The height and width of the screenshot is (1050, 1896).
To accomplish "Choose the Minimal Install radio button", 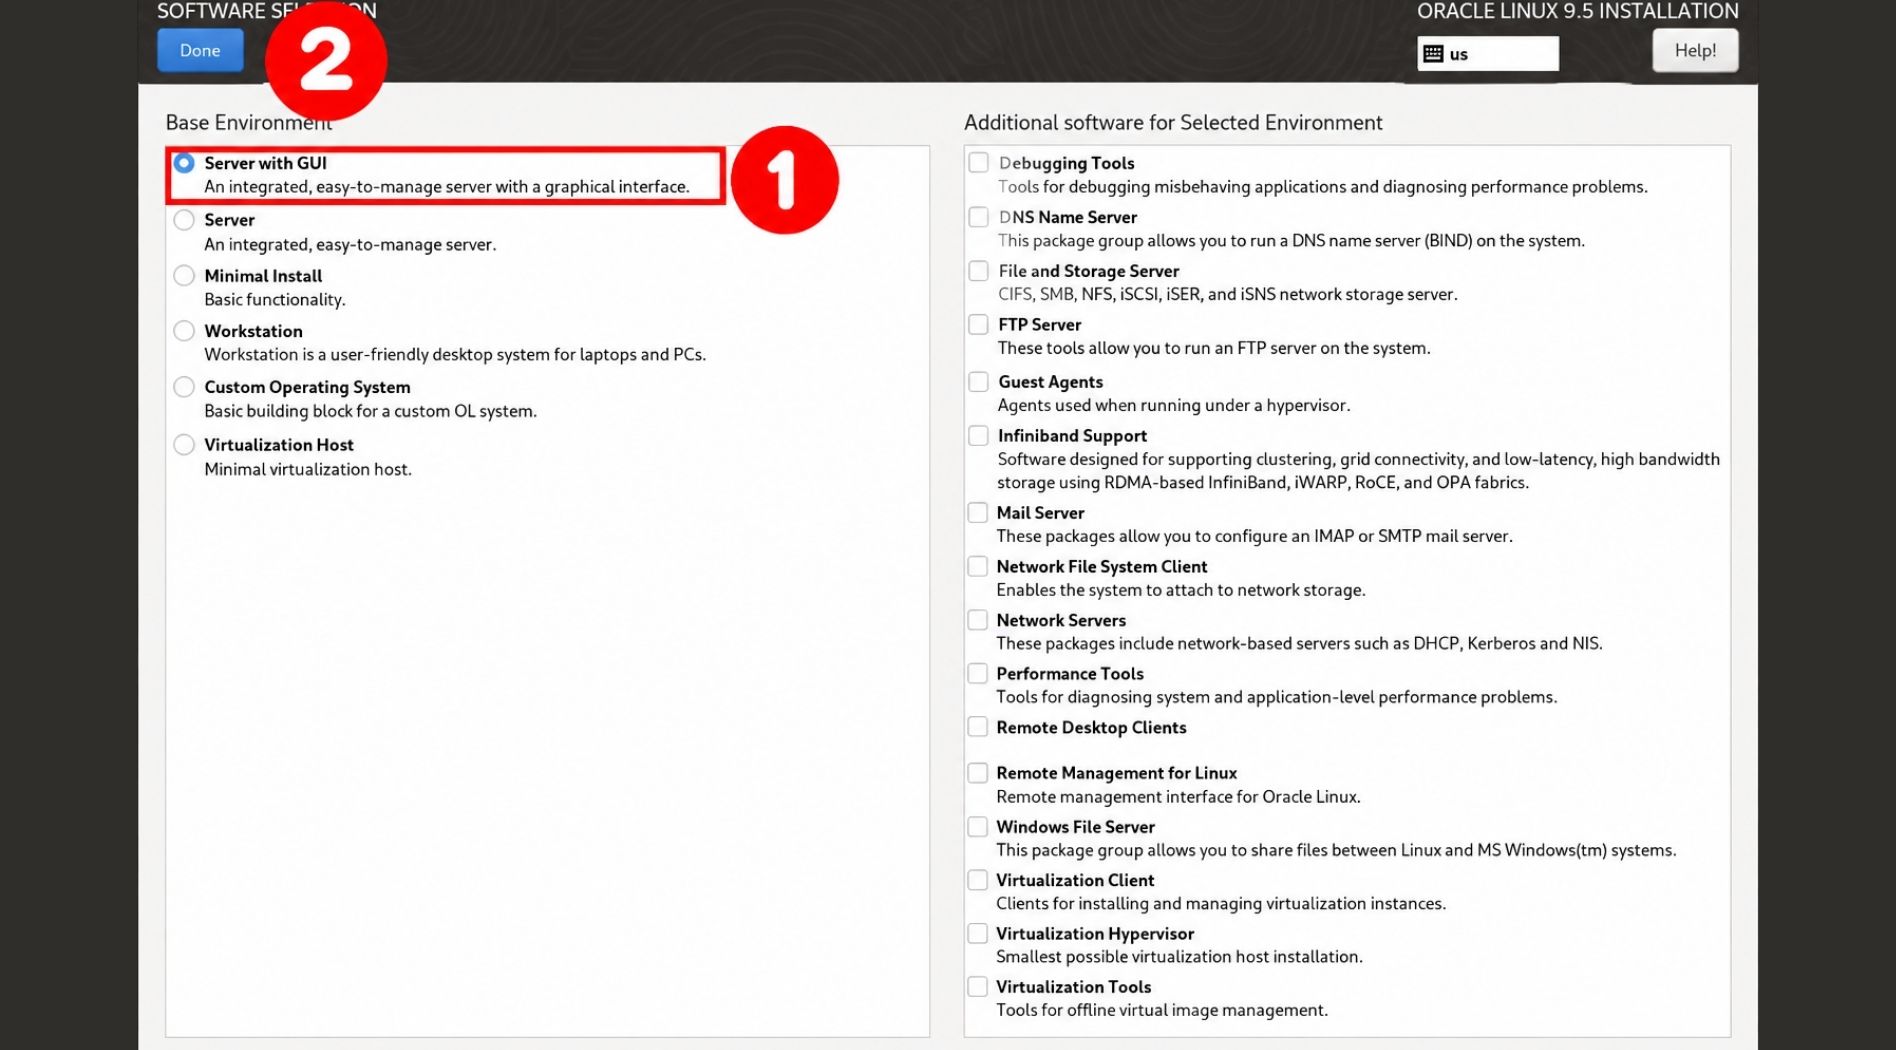I will 184,276.
